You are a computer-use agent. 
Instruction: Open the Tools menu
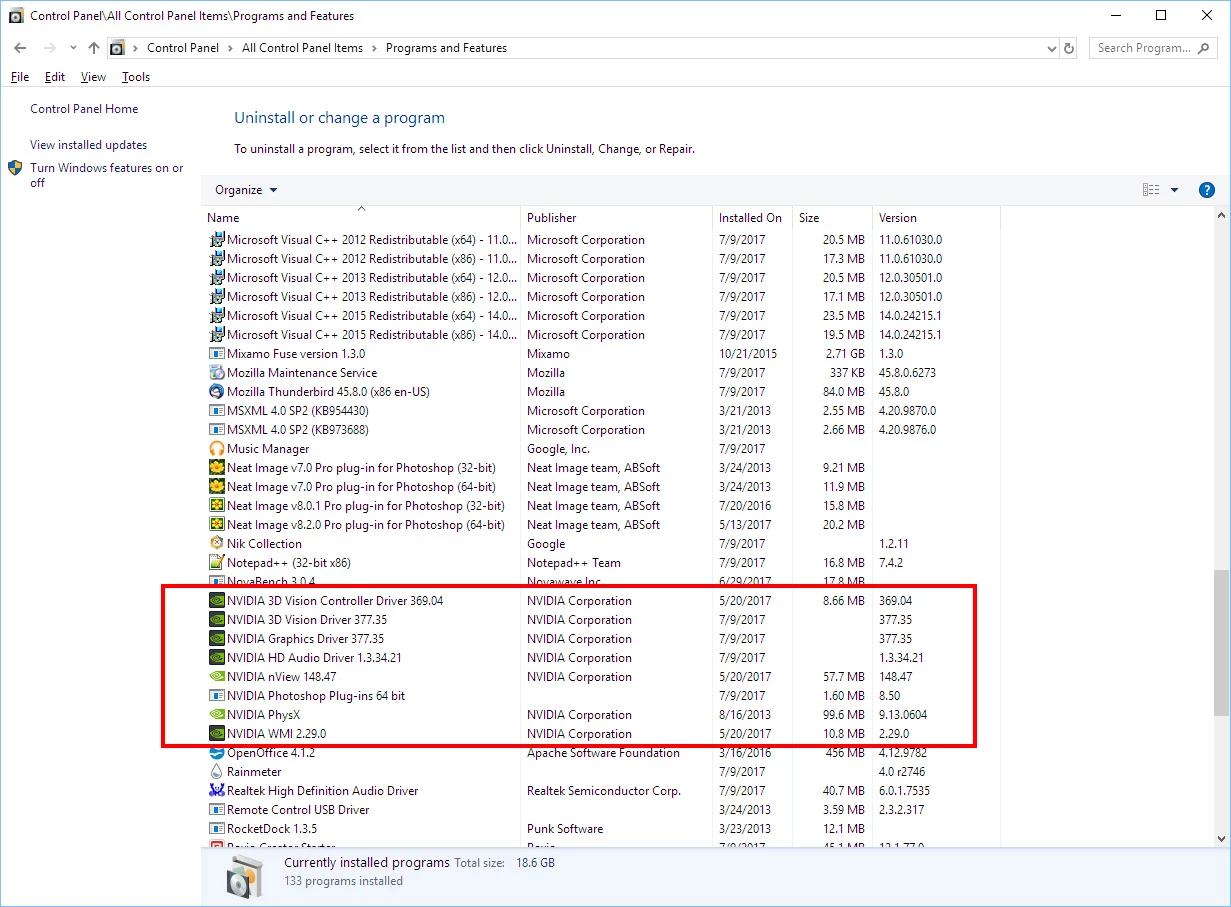[x=136, y=77]
